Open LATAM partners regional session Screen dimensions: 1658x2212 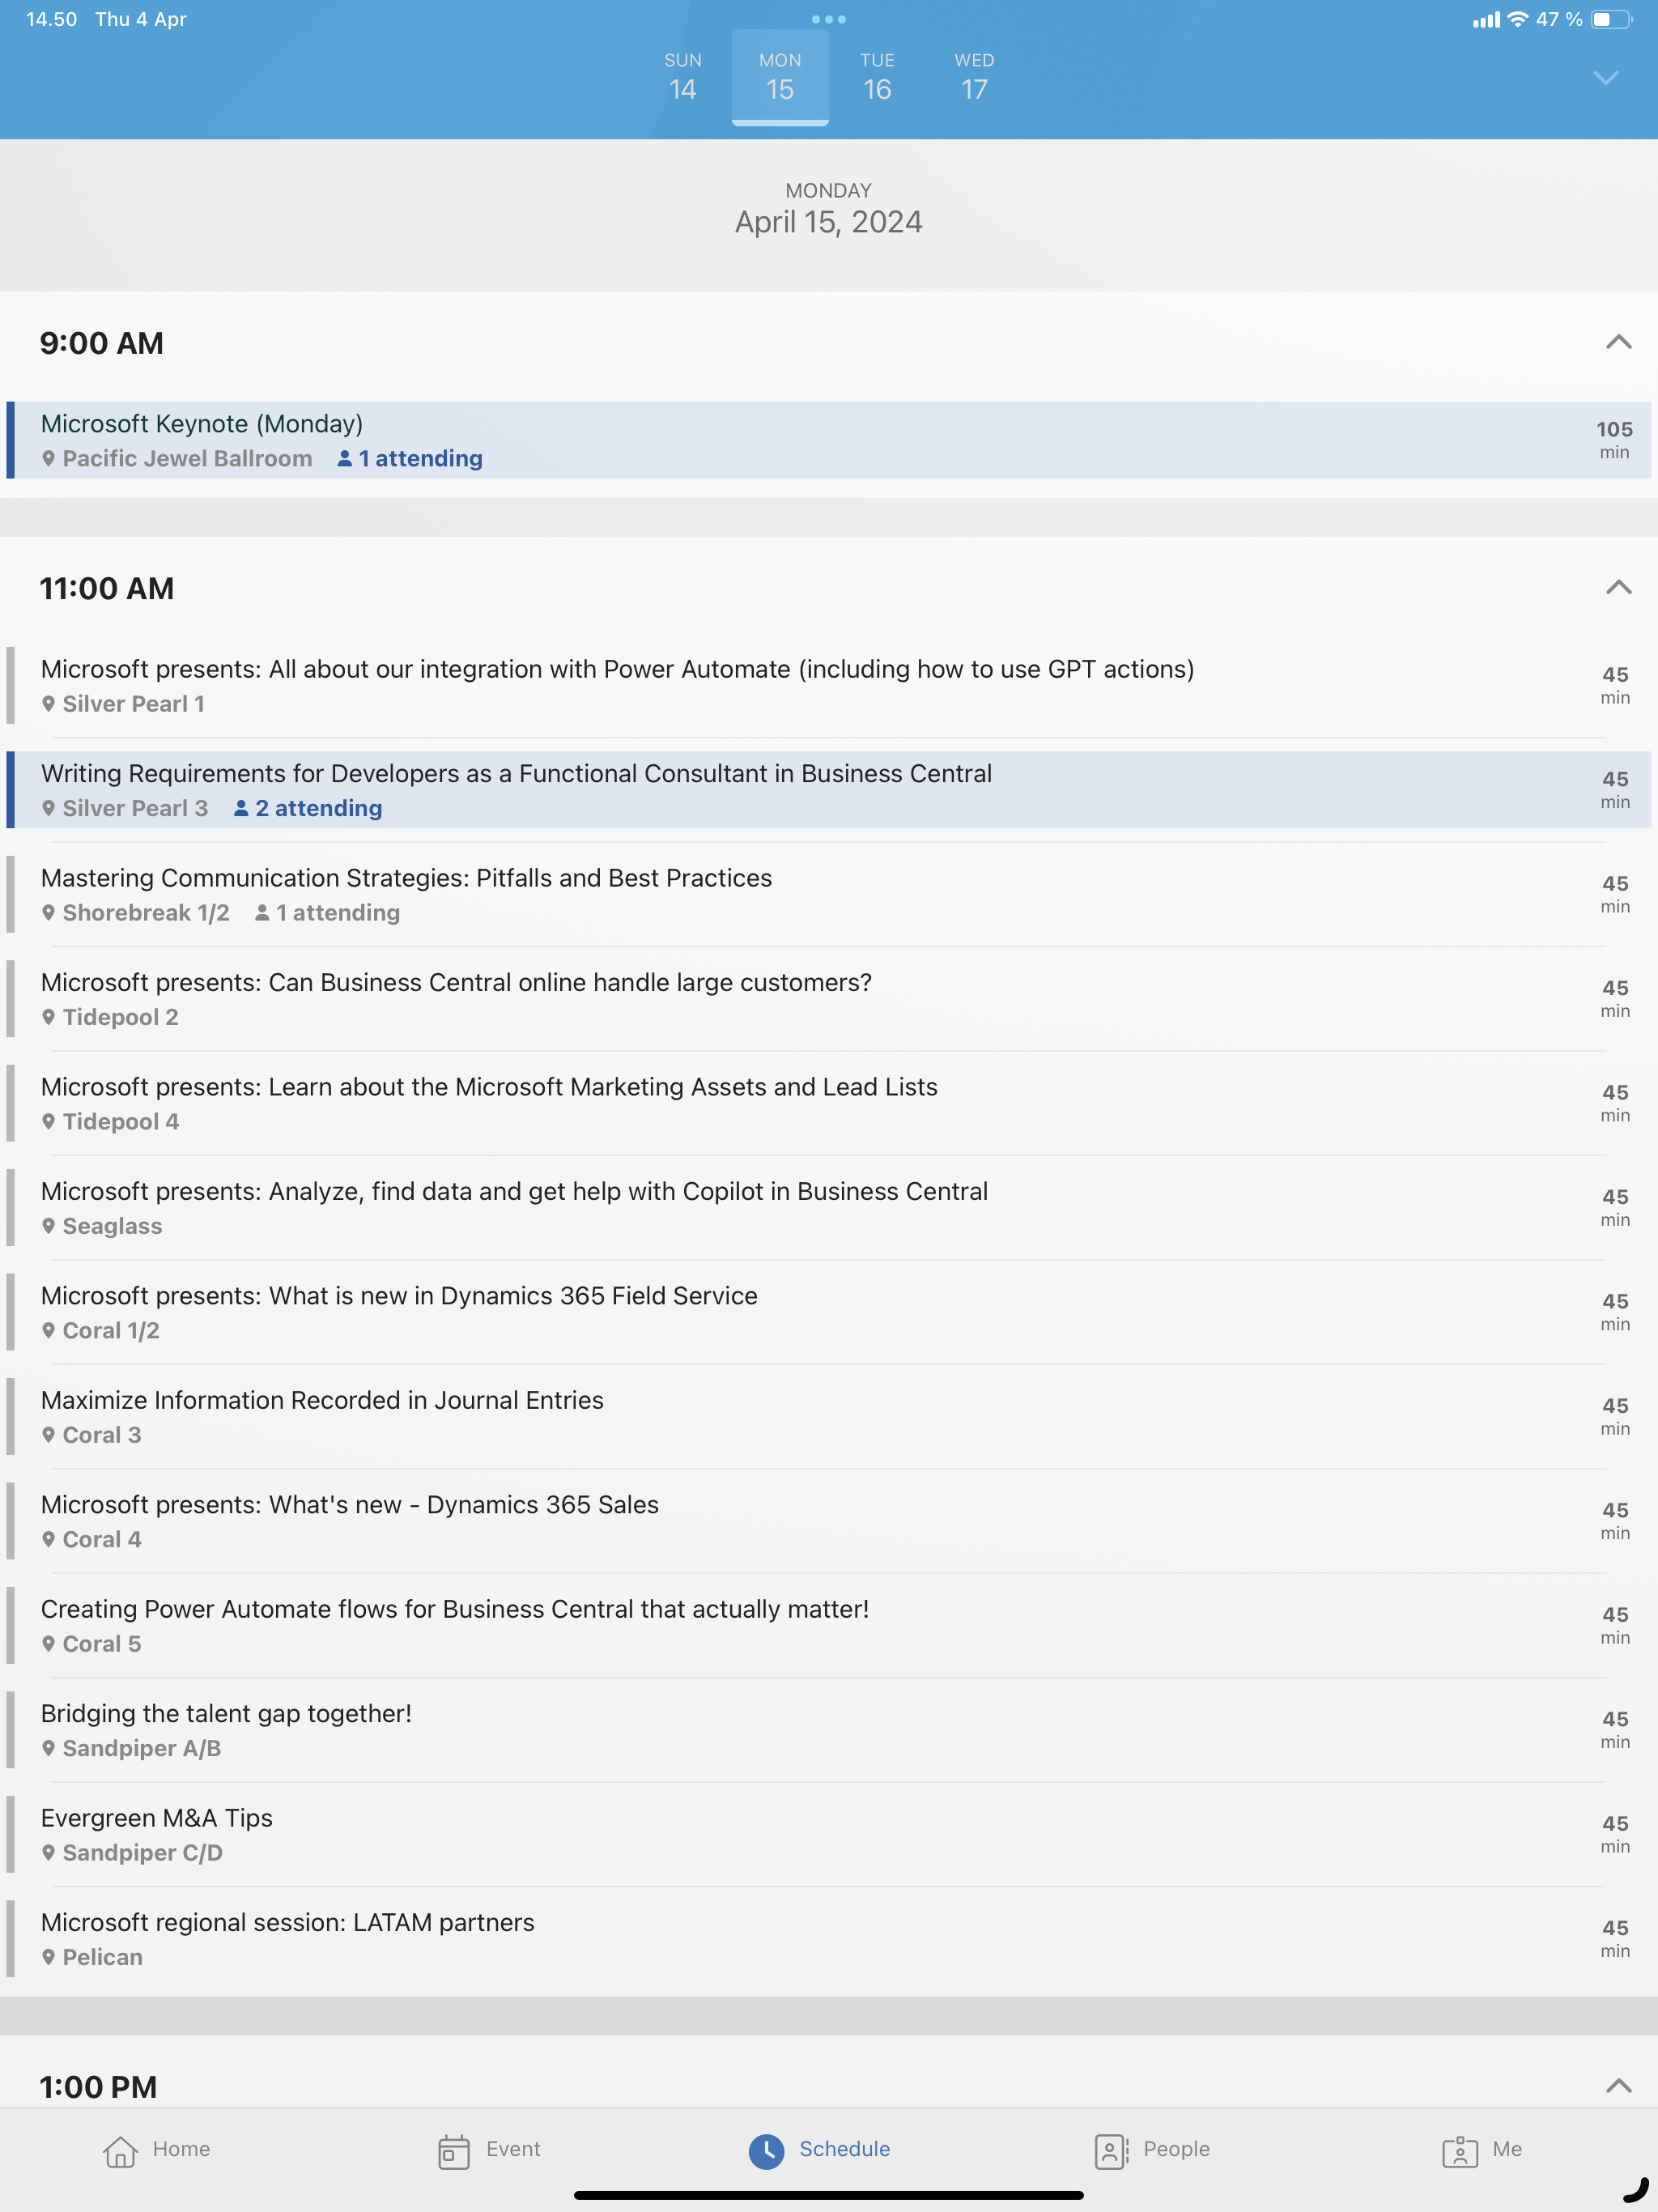[828, 1939]
